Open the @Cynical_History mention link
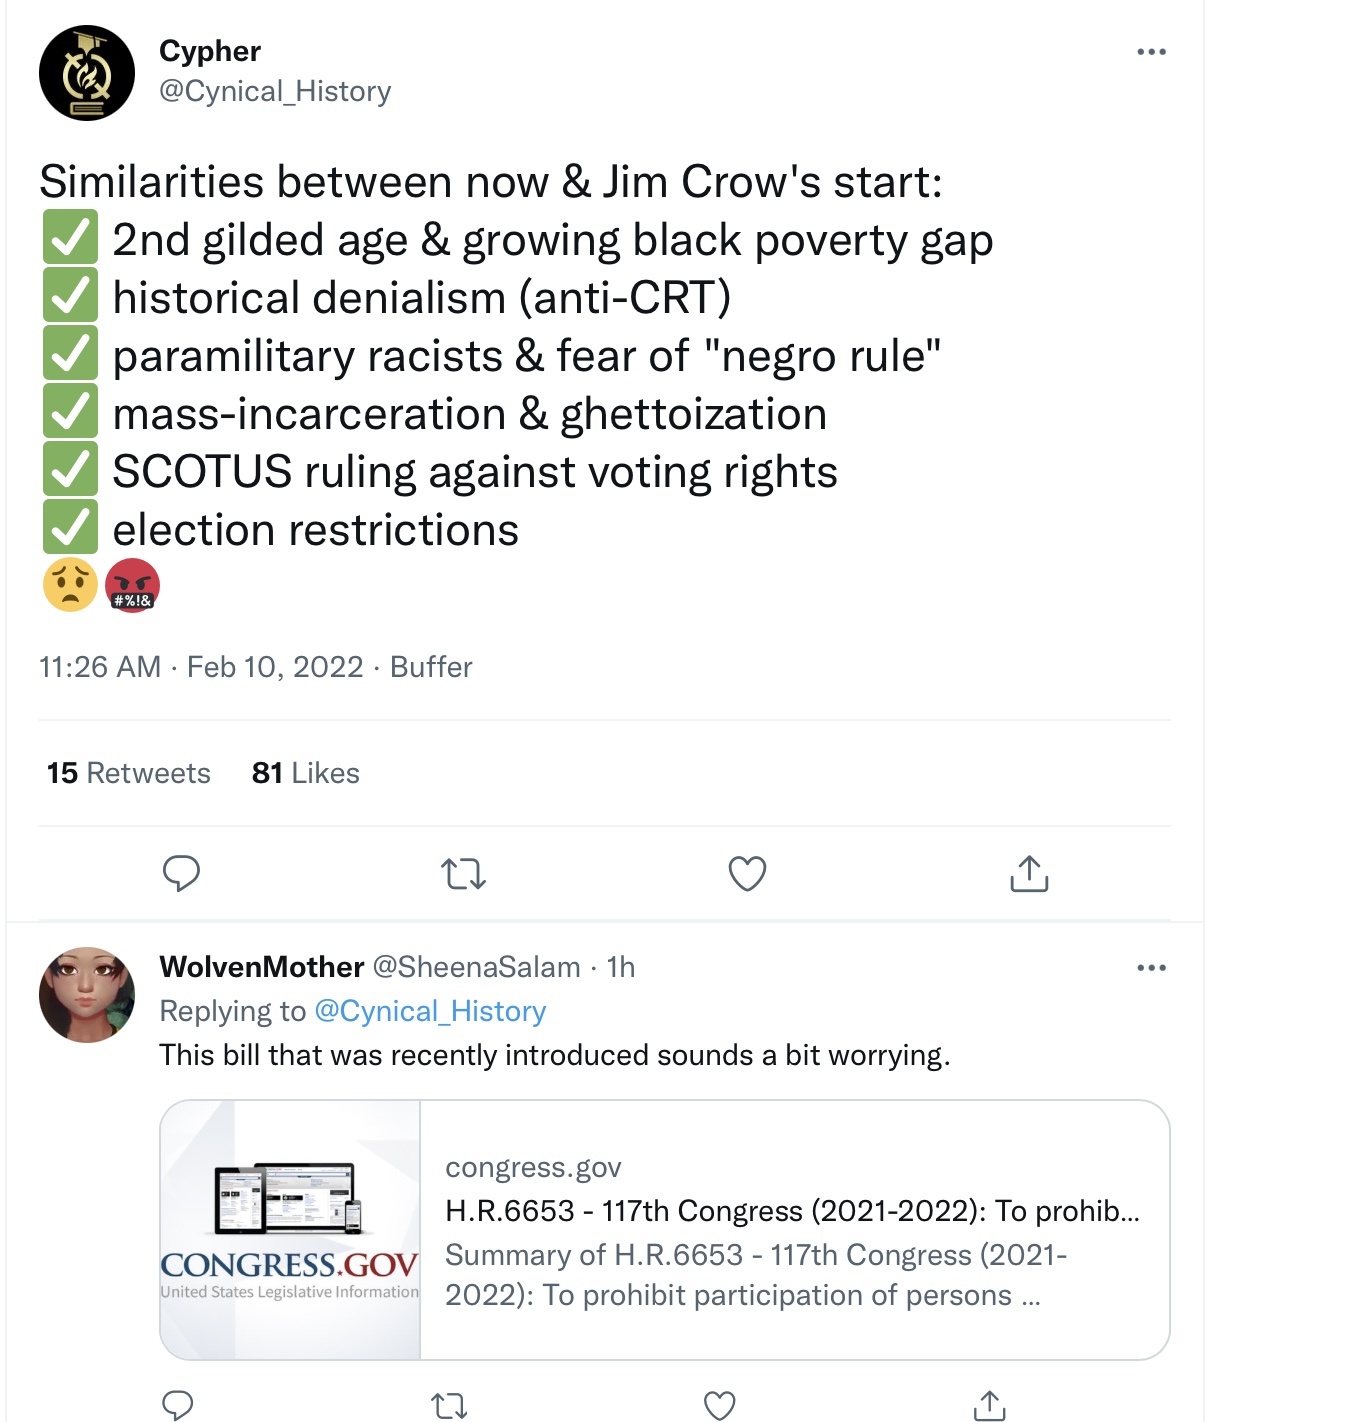1368x1422 pixels. point(430,1011)
